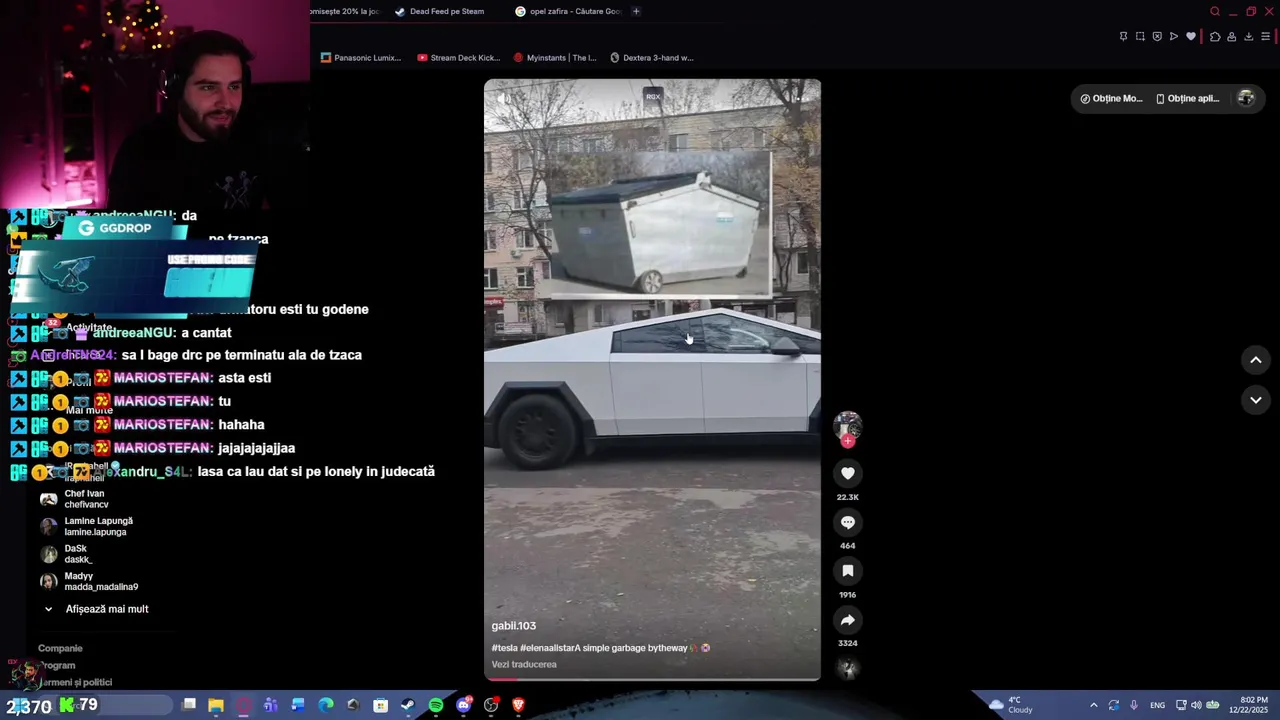Like the TikTok video with the heart
The image size is (1280, 720).
[847, 473]
